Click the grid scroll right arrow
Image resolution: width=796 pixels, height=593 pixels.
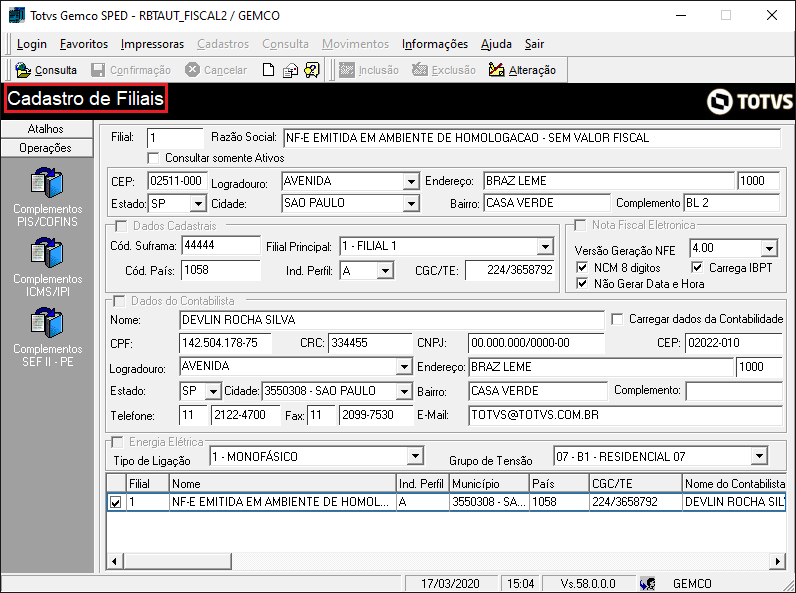coord(778,561)
